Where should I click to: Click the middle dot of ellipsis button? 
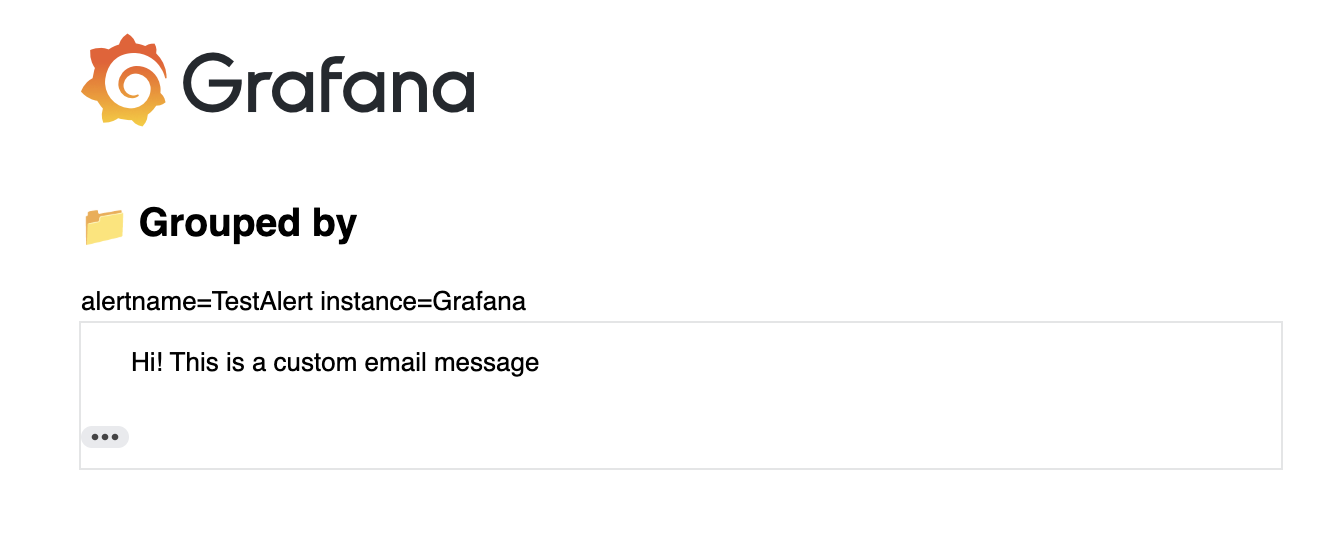[105, 437]
